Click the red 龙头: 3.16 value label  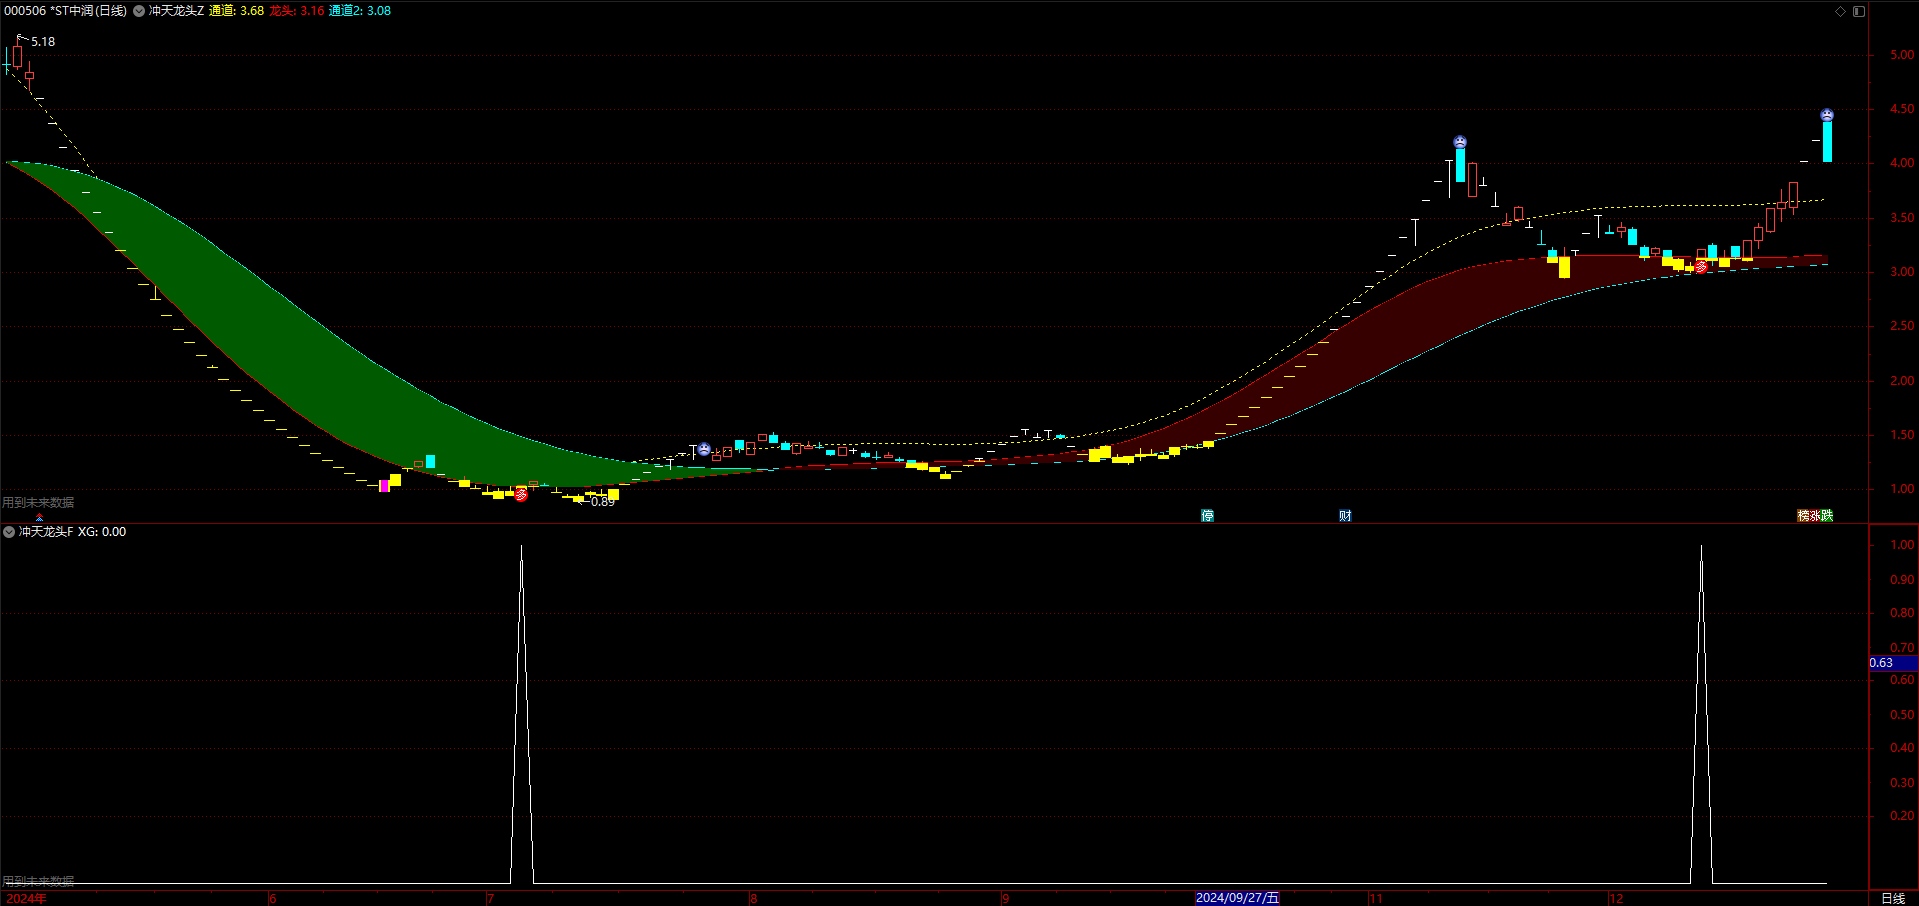coord(297,11)
